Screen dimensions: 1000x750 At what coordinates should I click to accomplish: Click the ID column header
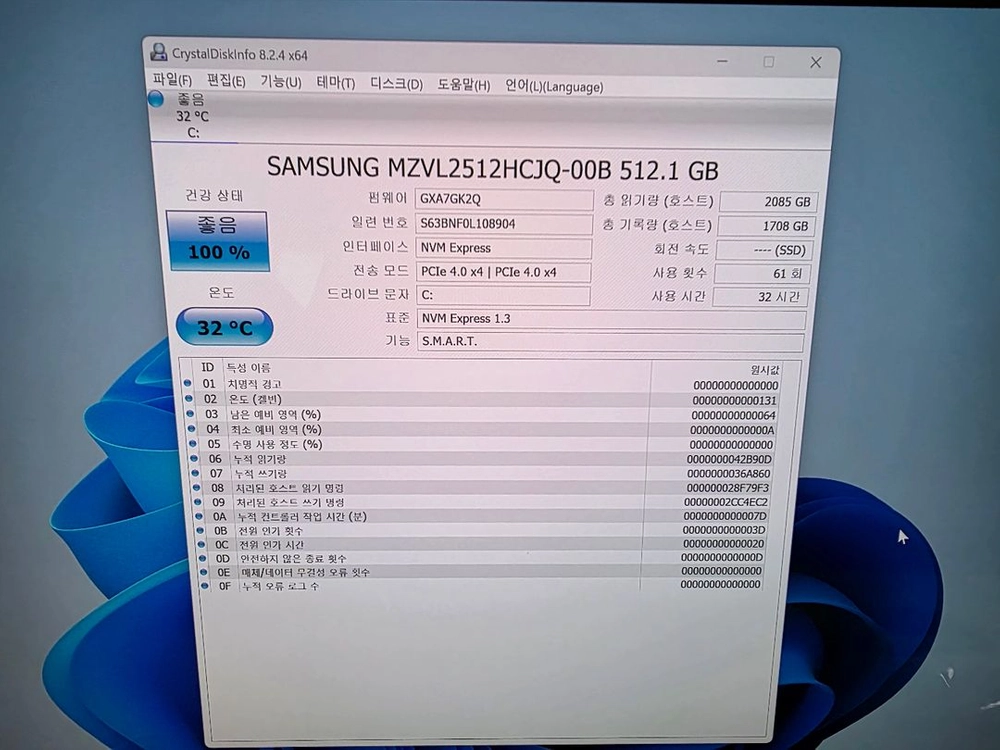click(207, 367)
